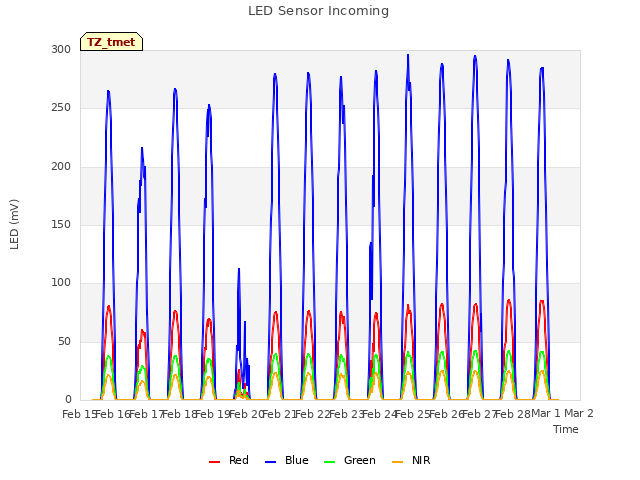Click the 50 y-axis tick label

pos(64,342)
